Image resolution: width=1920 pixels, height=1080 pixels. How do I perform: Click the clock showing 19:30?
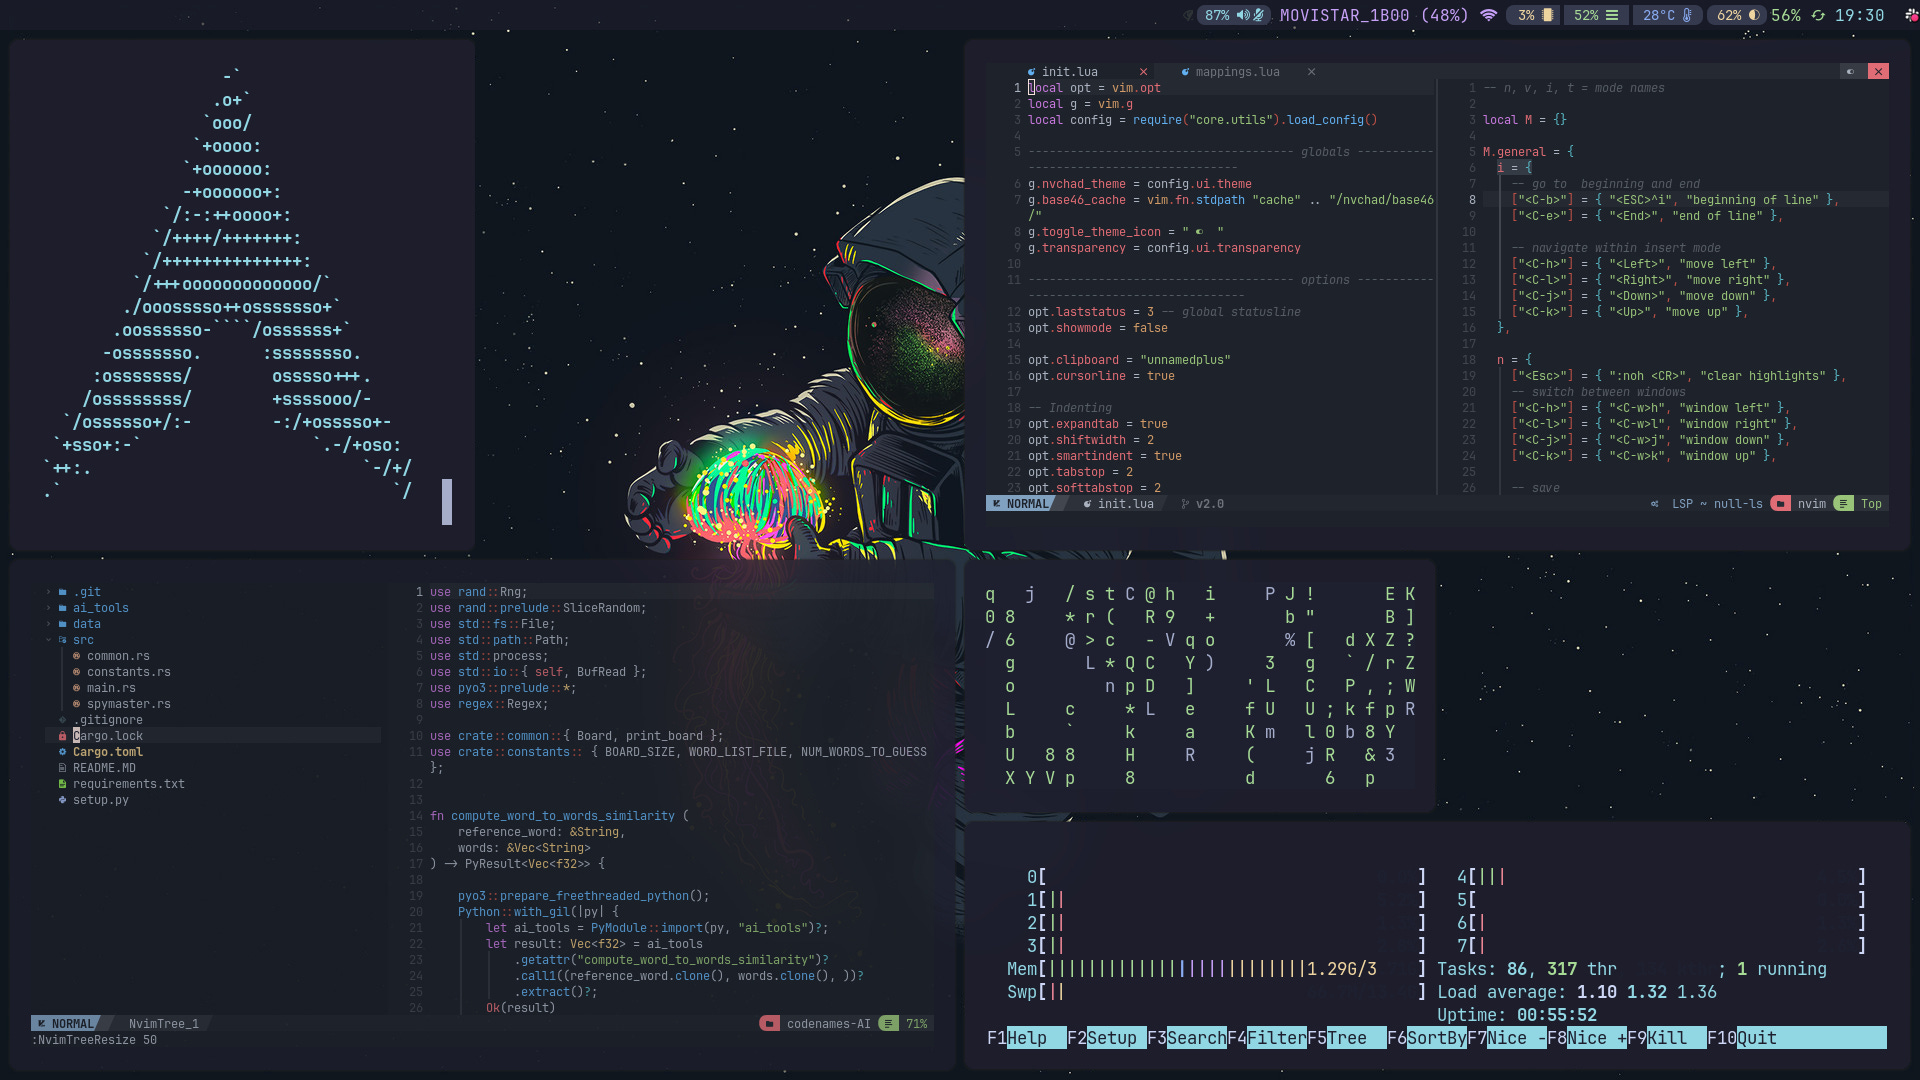(x=1859, y=15)
